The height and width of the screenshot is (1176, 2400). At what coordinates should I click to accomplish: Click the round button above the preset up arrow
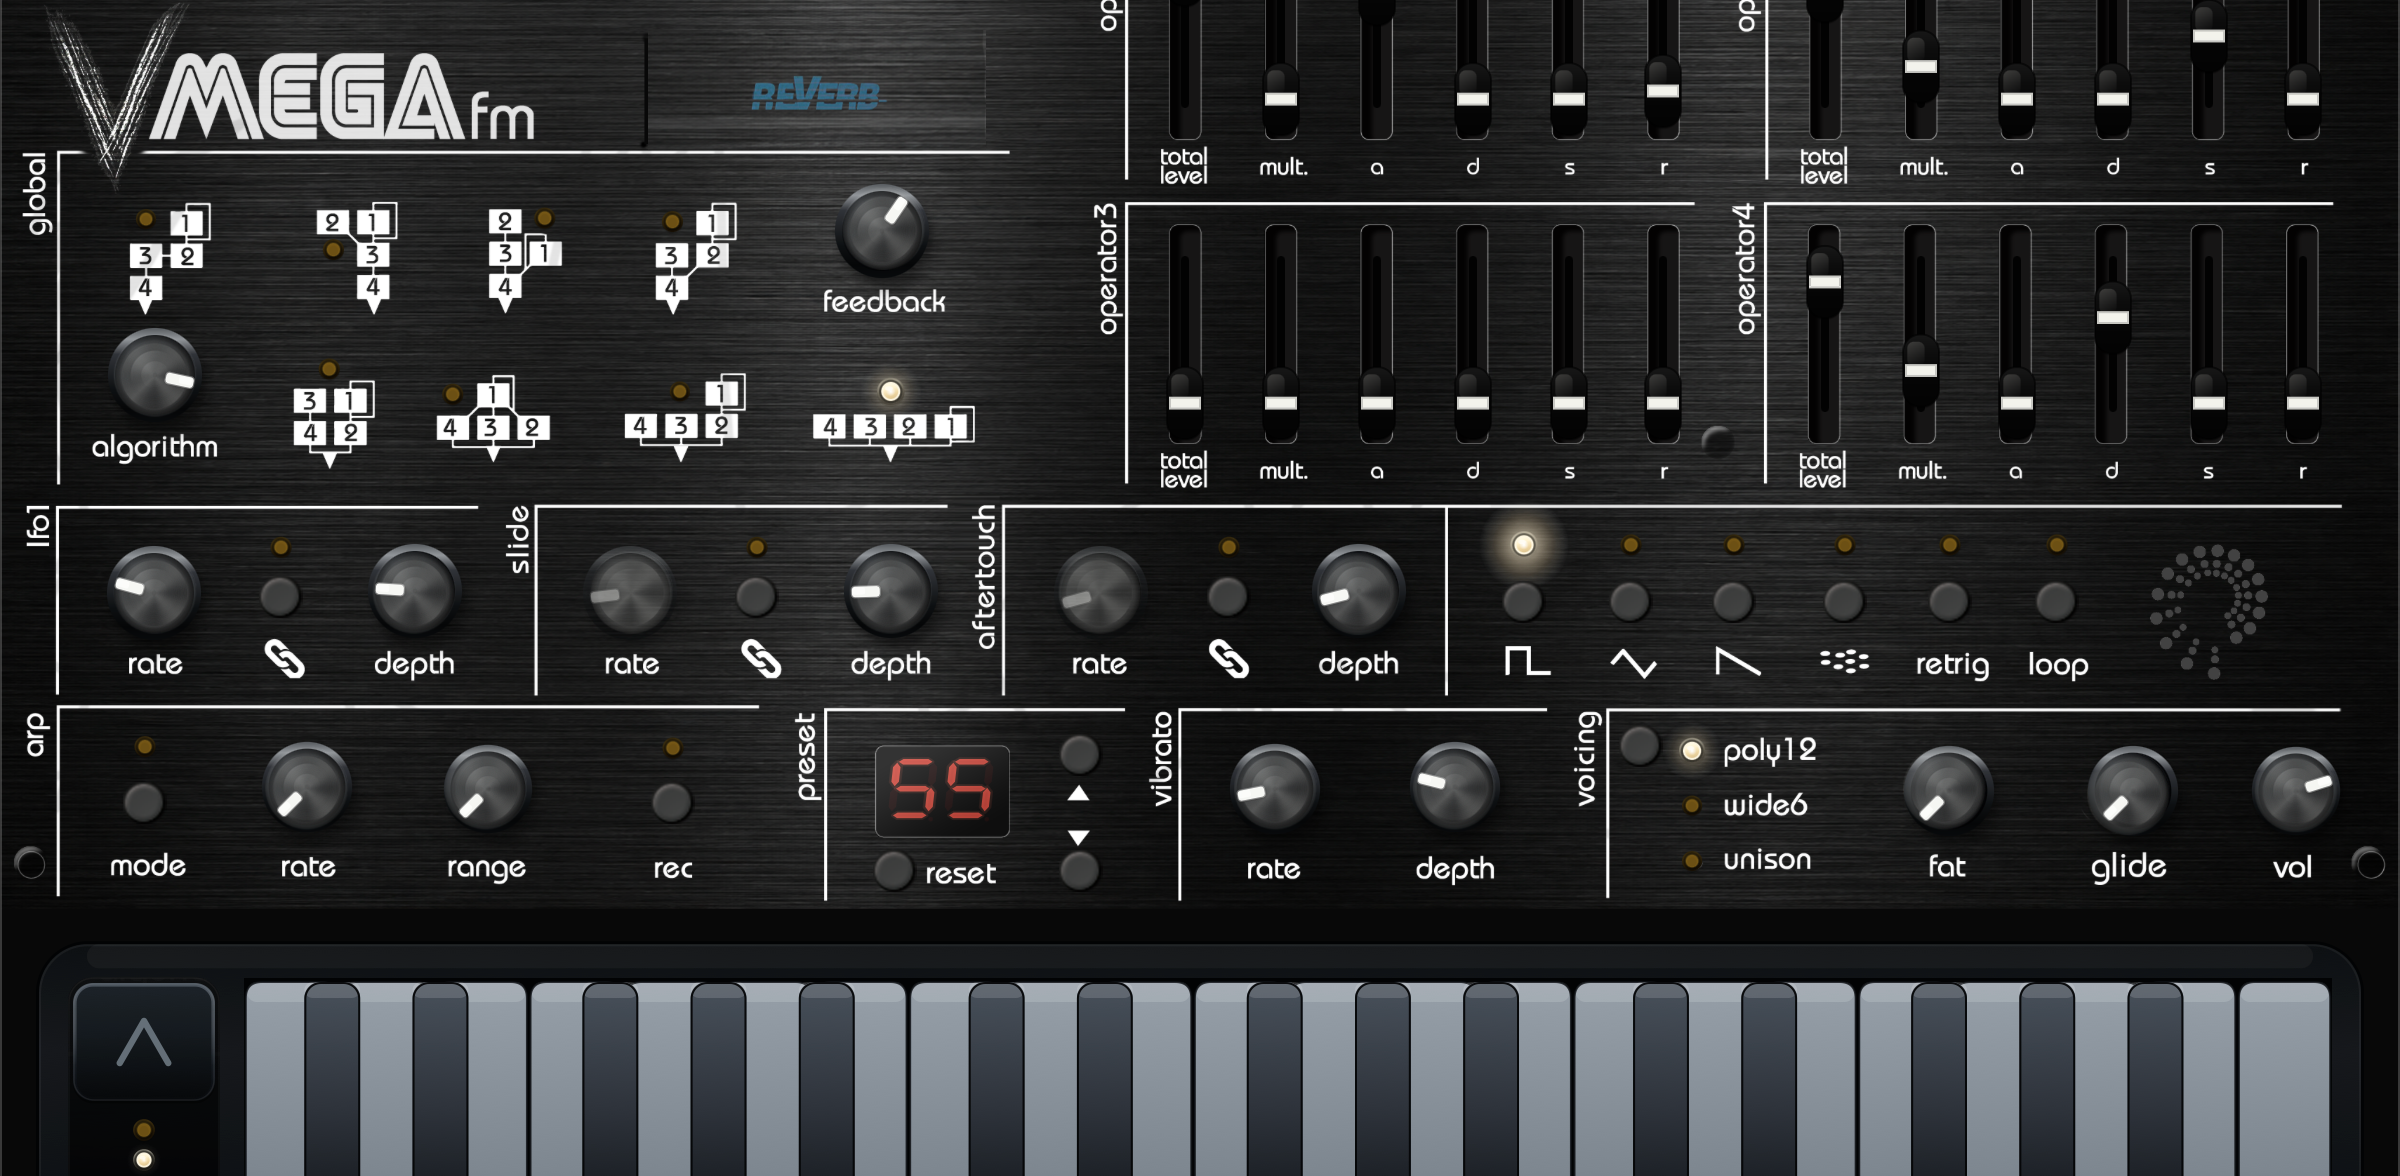[1079, 754]
